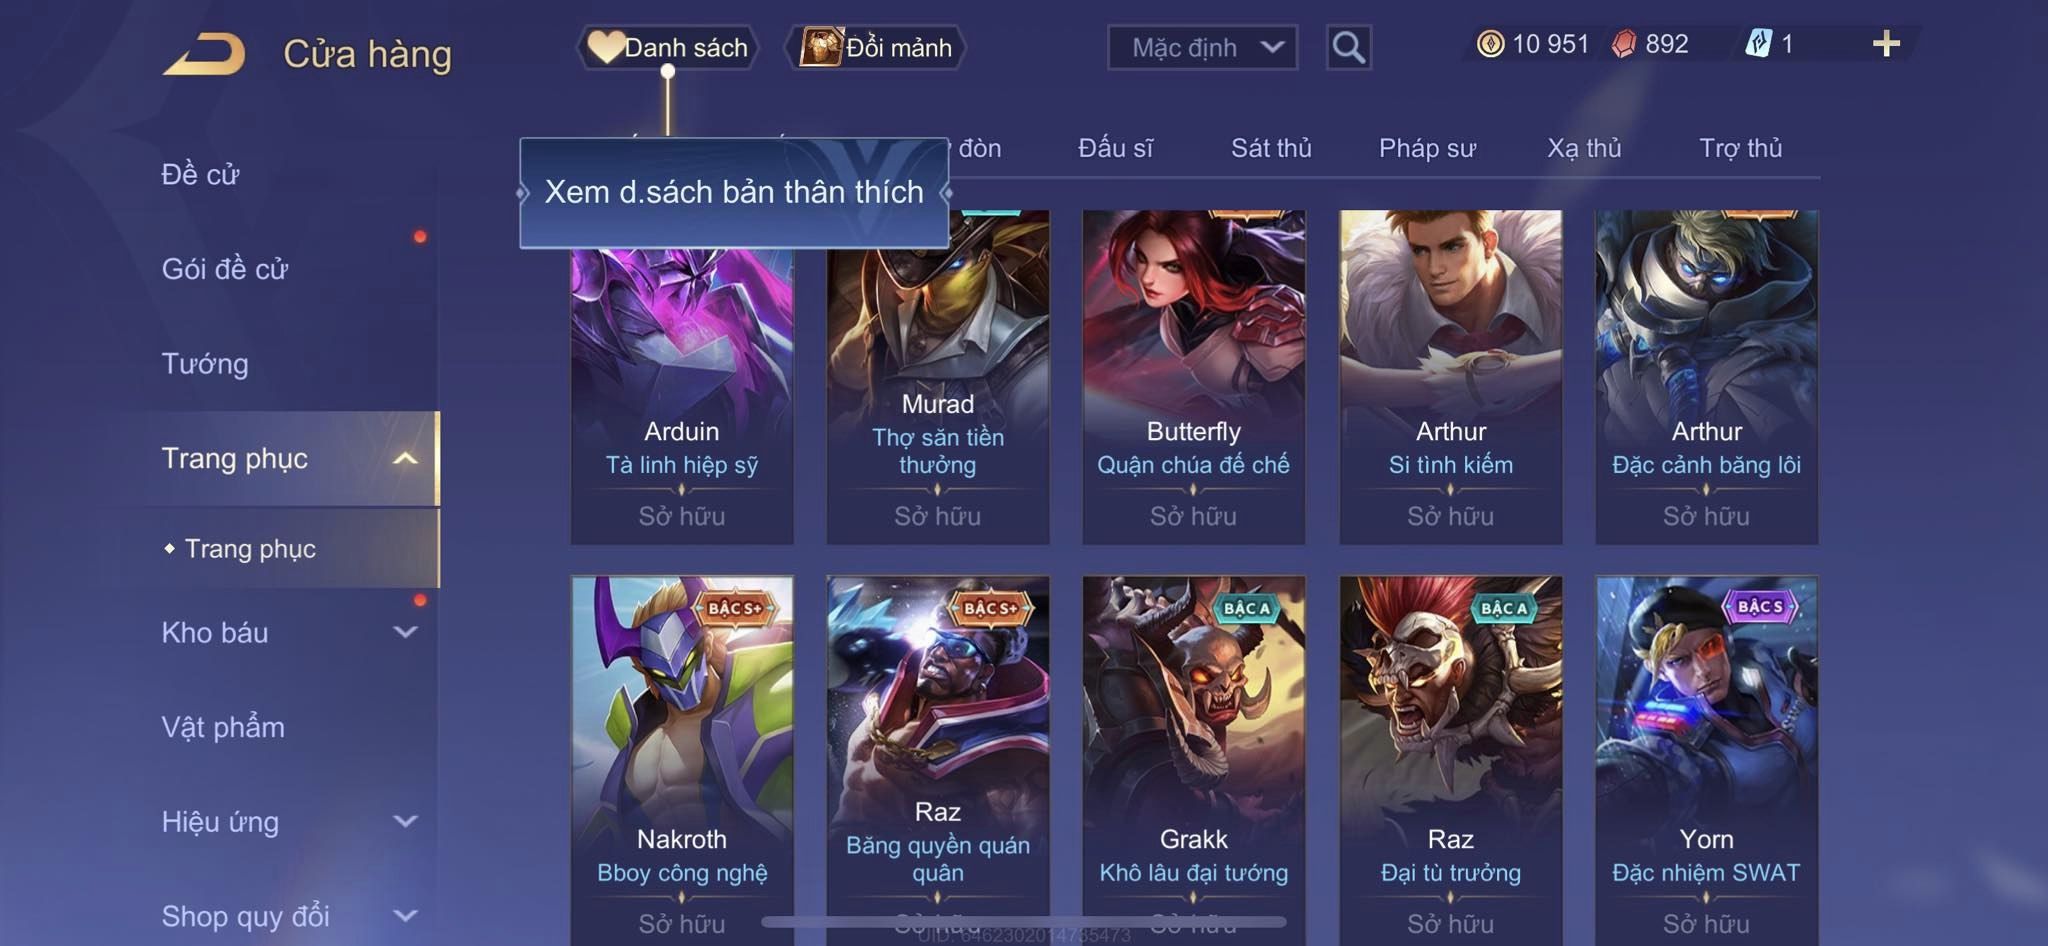This screenshot has width=2048, height=946.
Task: Collapse the Trang phục sidebar section
Action: 405,458
